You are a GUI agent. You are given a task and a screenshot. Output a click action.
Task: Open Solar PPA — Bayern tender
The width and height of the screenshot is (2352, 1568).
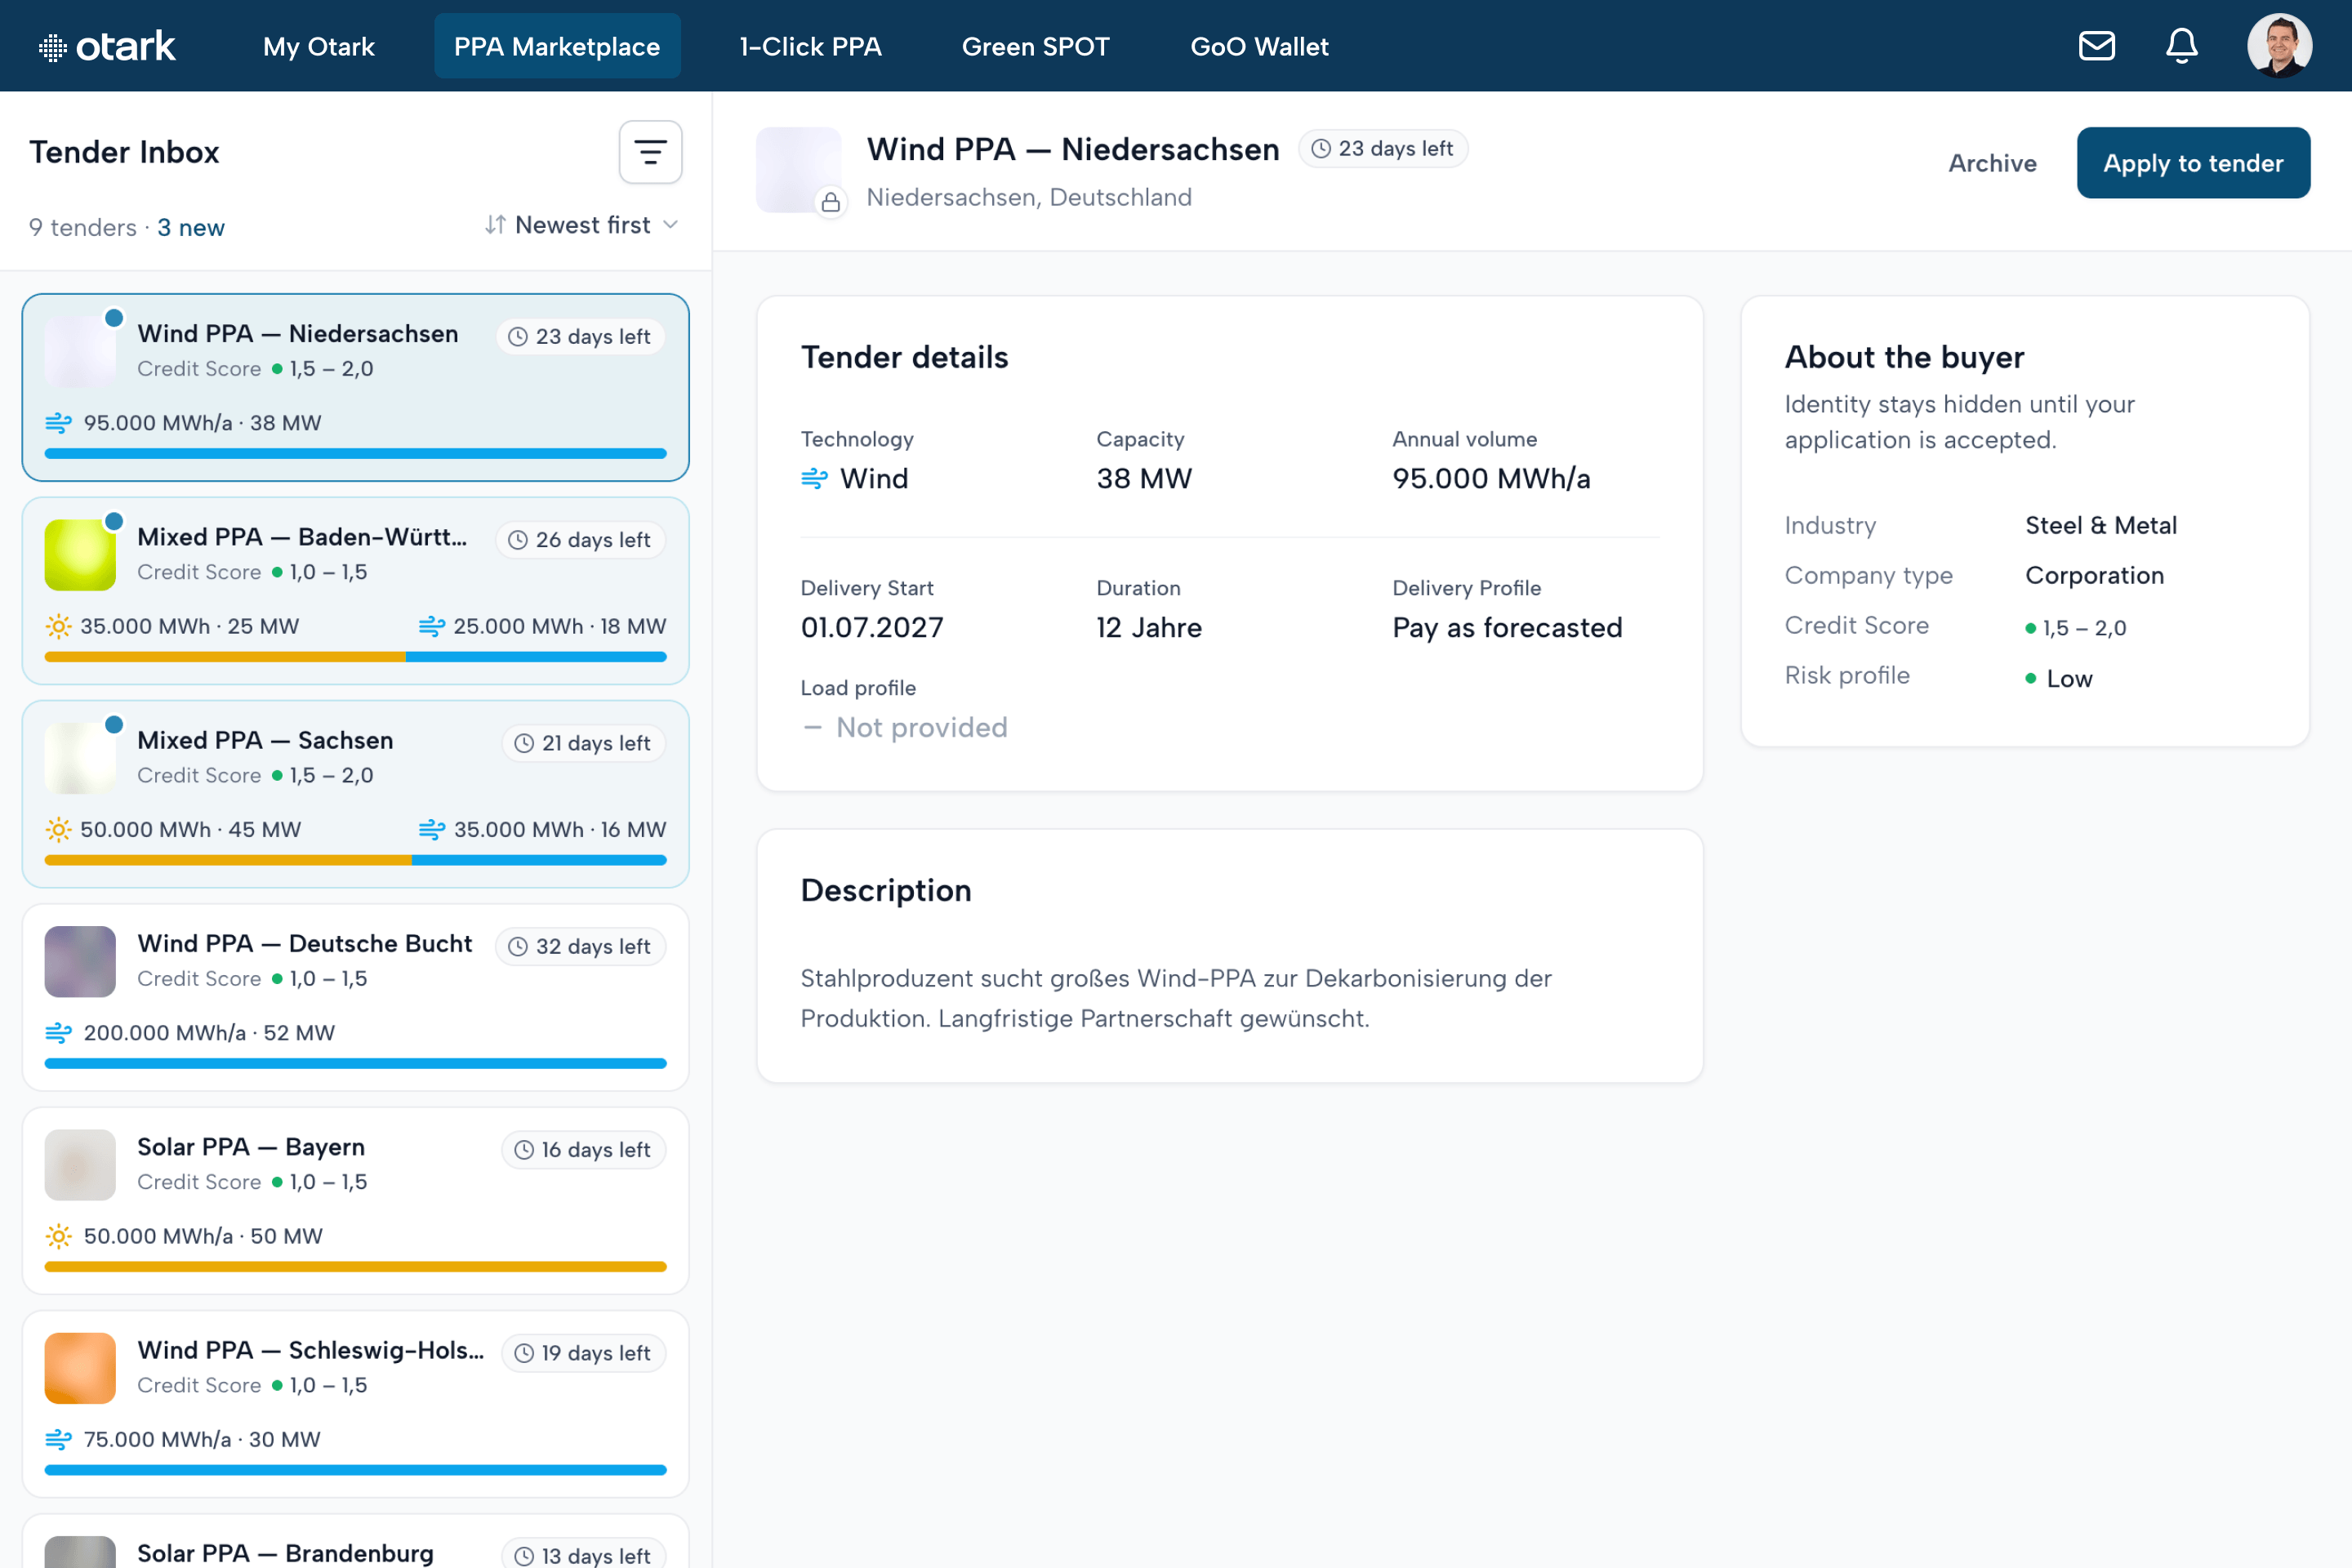(356, 1200)
